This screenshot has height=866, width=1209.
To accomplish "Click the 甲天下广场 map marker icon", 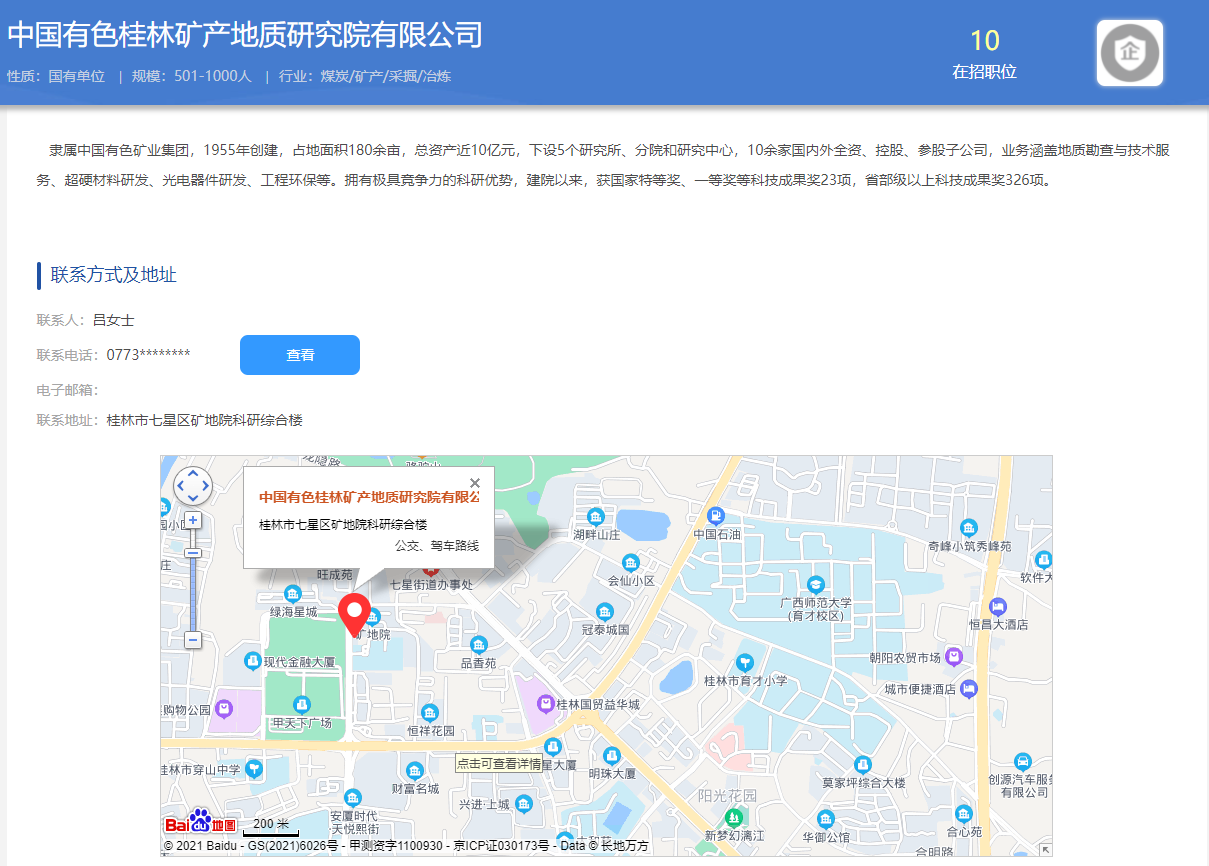I will (x=302, y=705).
